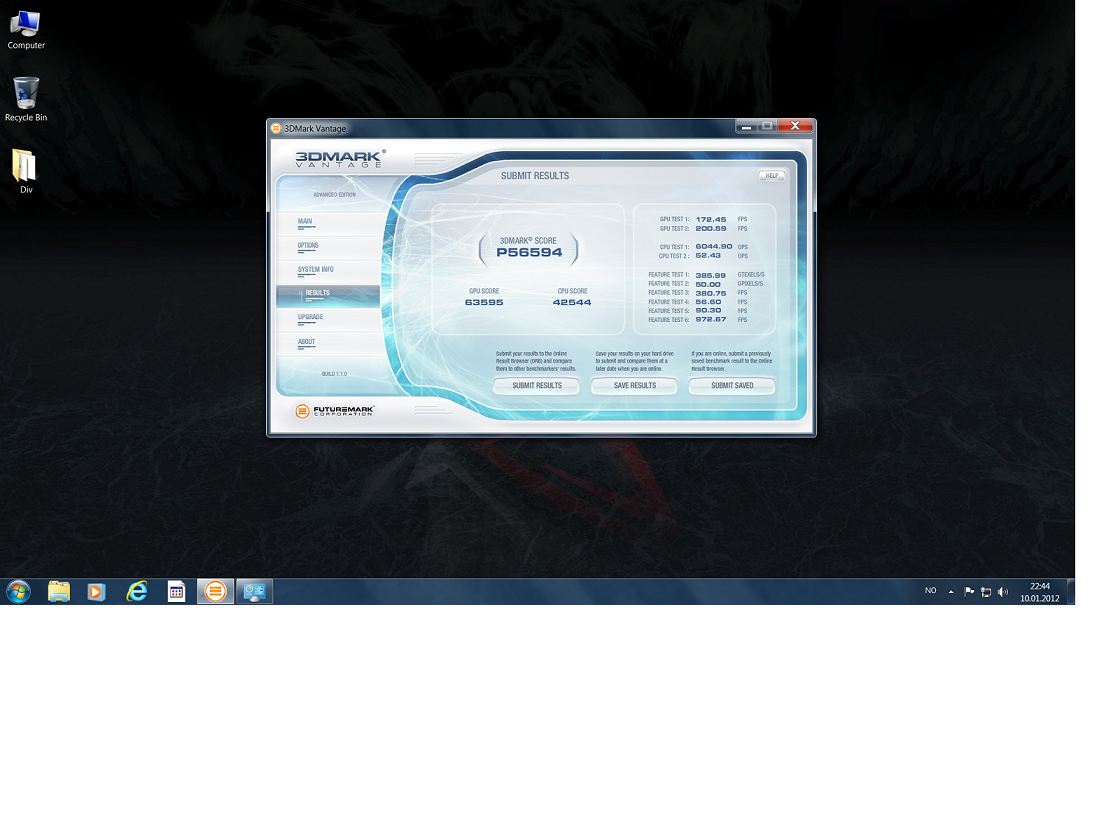The height and width of the screenshot is (840, 1120).
Task: Show hidden system tray icons
Action: point(951,591)
